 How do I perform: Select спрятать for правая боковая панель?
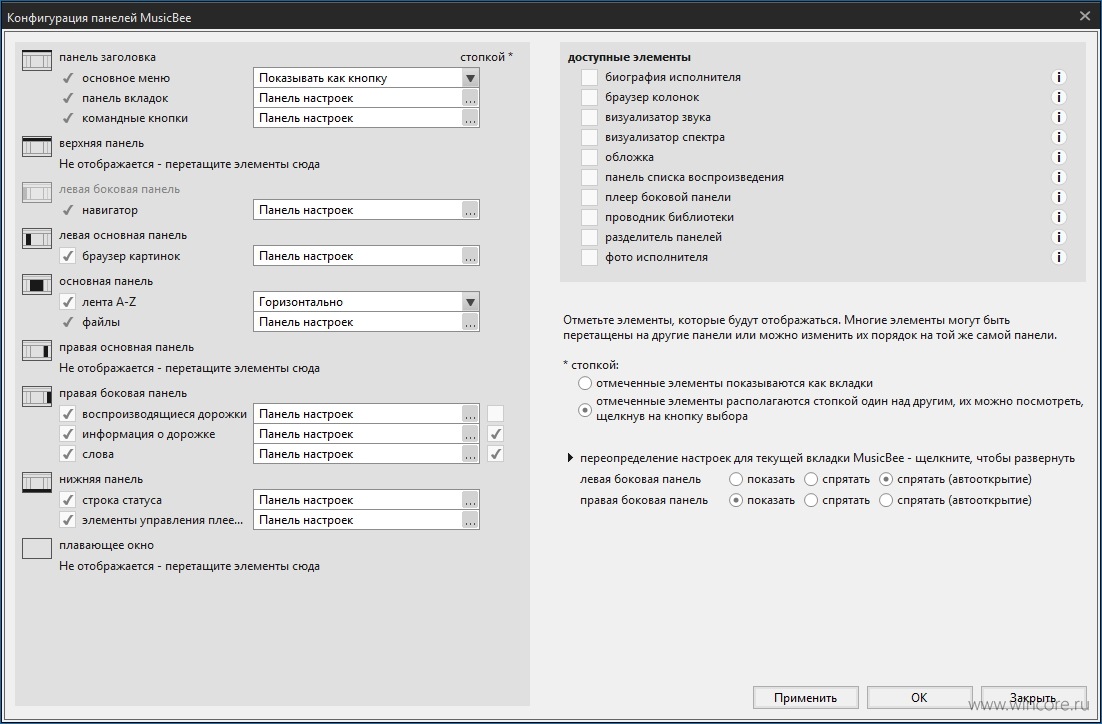[x=811, y=500]
